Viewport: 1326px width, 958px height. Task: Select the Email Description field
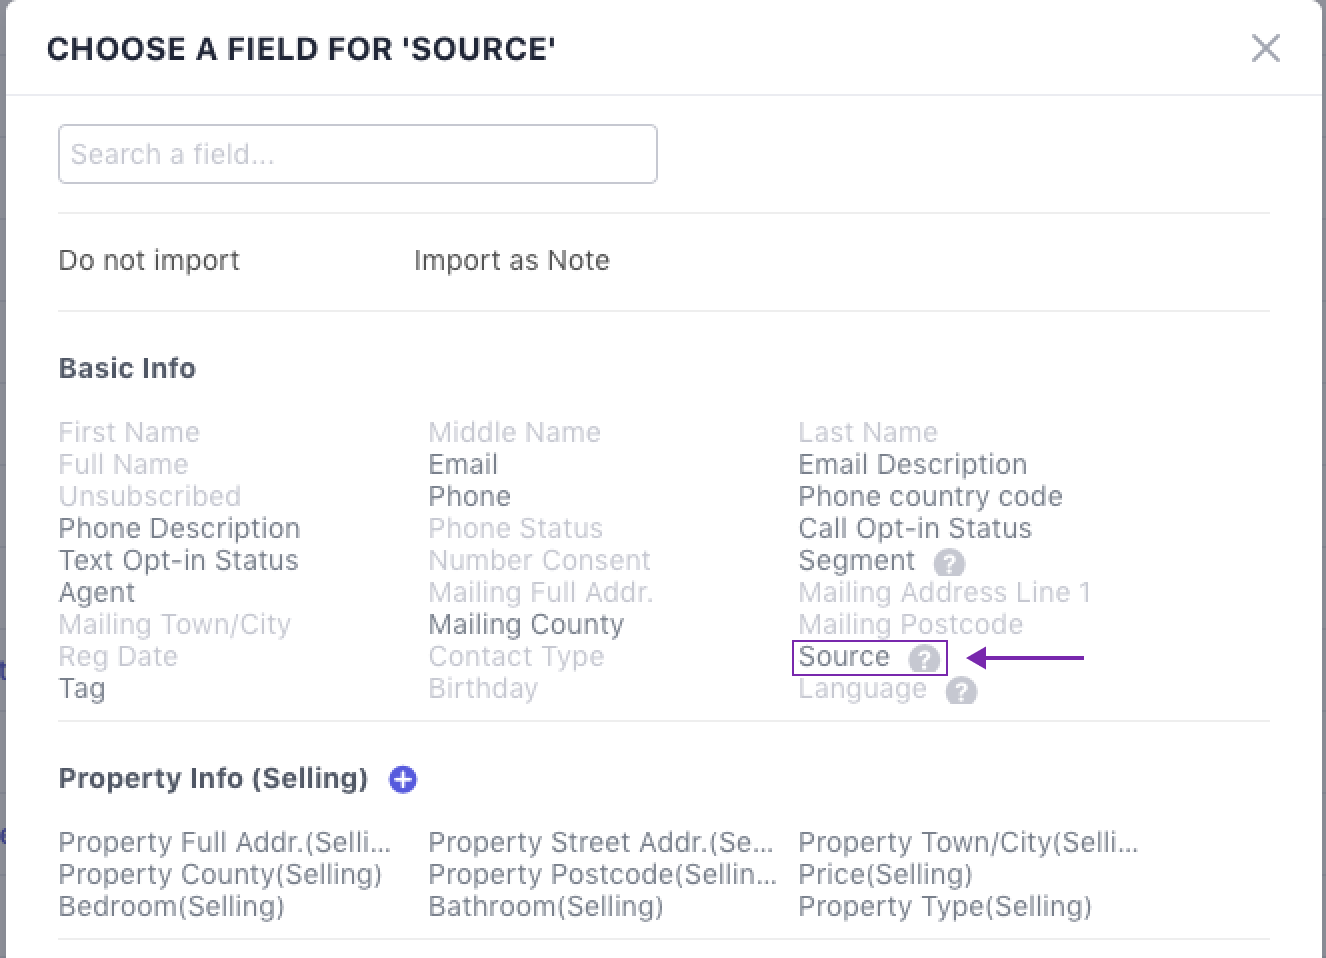tap(912, 464)
